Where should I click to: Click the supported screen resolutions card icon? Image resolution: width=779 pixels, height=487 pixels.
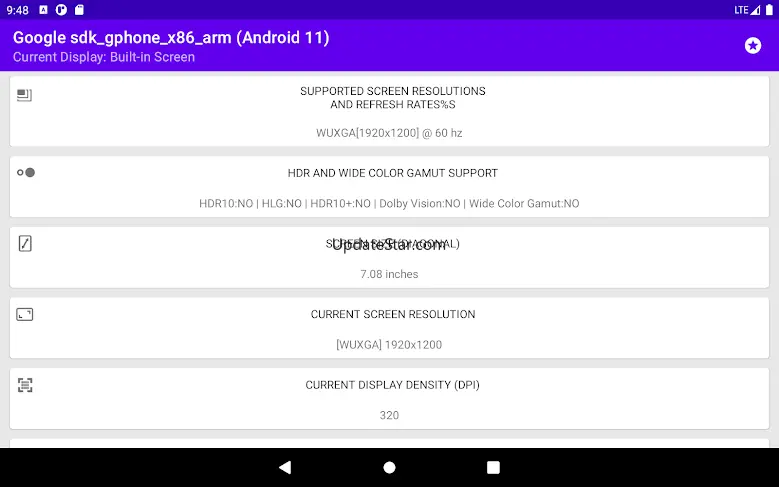point(24,95)
